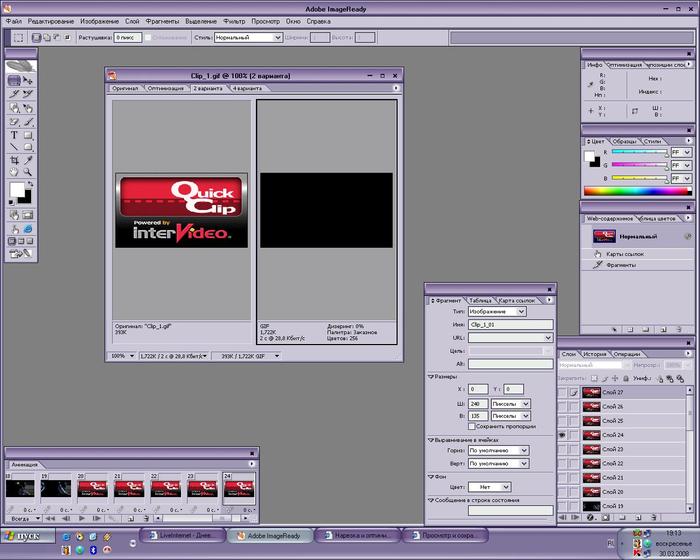Screen dimensions: 700x560
Task: Delete the selected animation frame
Action: tap(146, 518)
